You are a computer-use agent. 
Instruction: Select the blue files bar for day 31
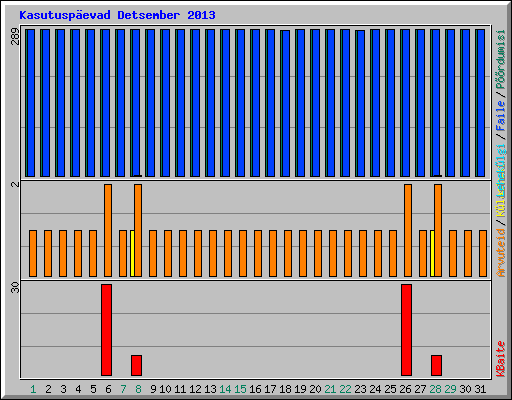481,103
